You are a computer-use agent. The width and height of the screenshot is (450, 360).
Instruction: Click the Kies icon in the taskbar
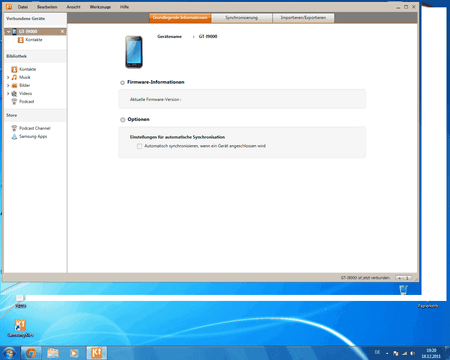pyautogui.click(x=97, y=353)
